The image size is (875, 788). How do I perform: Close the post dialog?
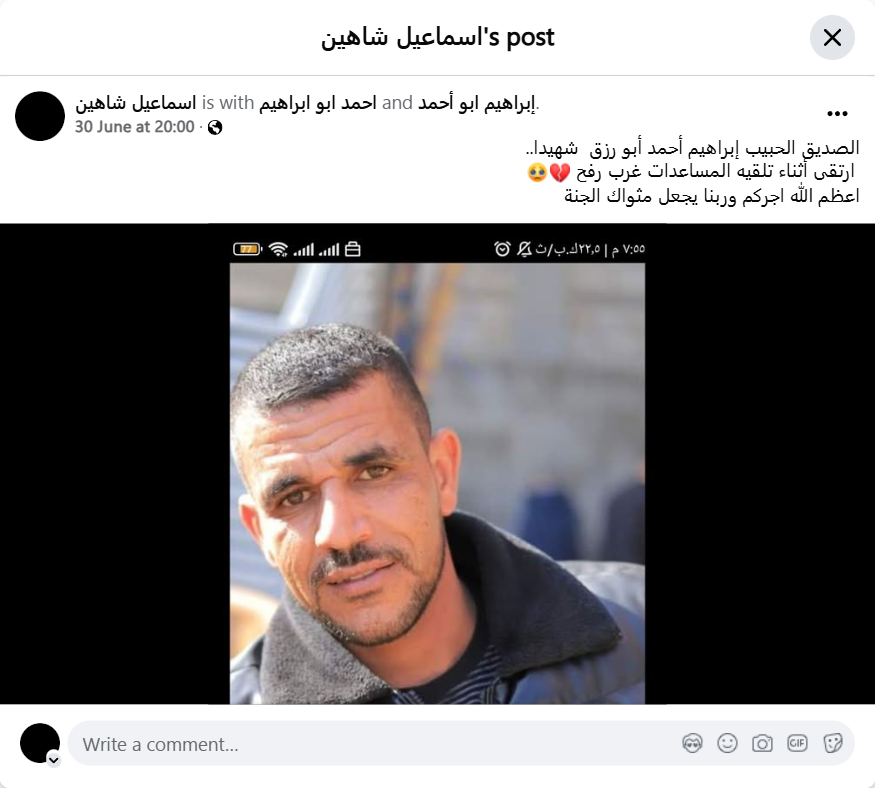coord(832,38)
